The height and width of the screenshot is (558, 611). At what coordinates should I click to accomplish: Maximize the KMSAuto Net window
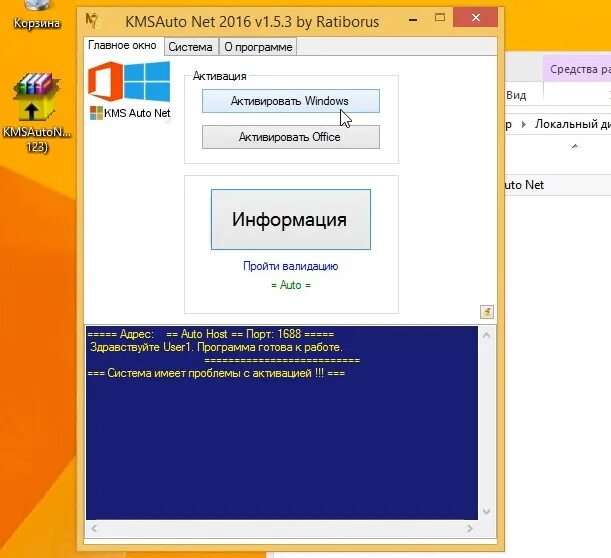[440, 18]
